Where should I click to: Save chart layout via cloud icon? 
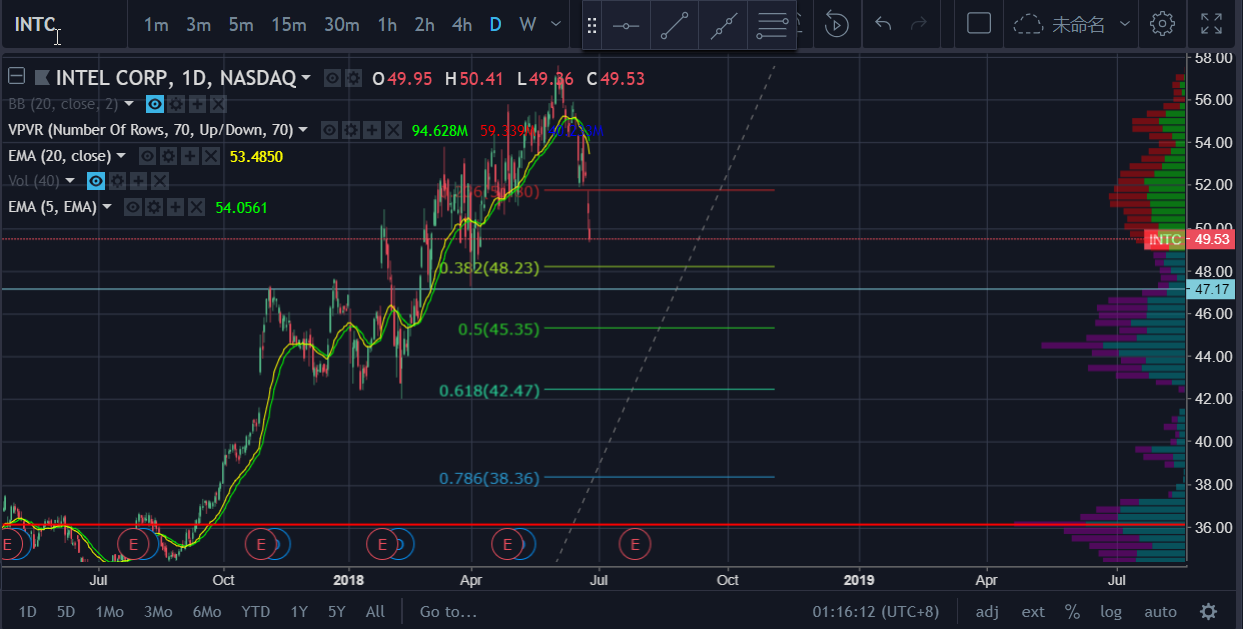tap(1029, 24)
